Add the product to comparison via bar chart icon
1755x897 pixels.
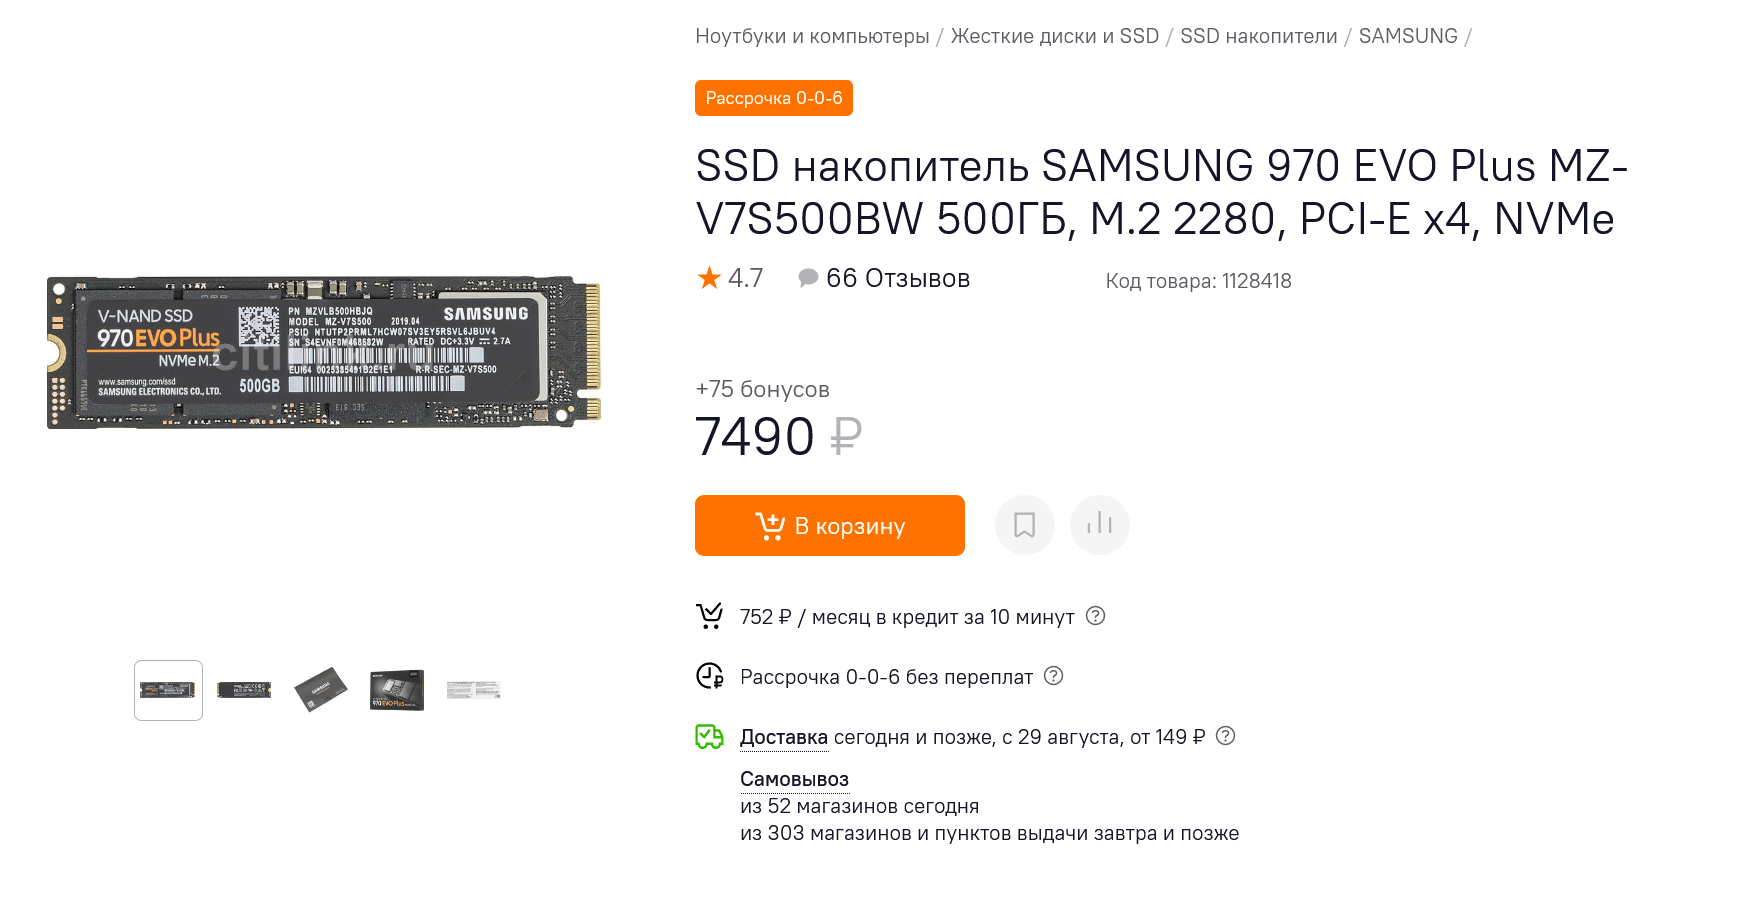[x=1099, y=525]
